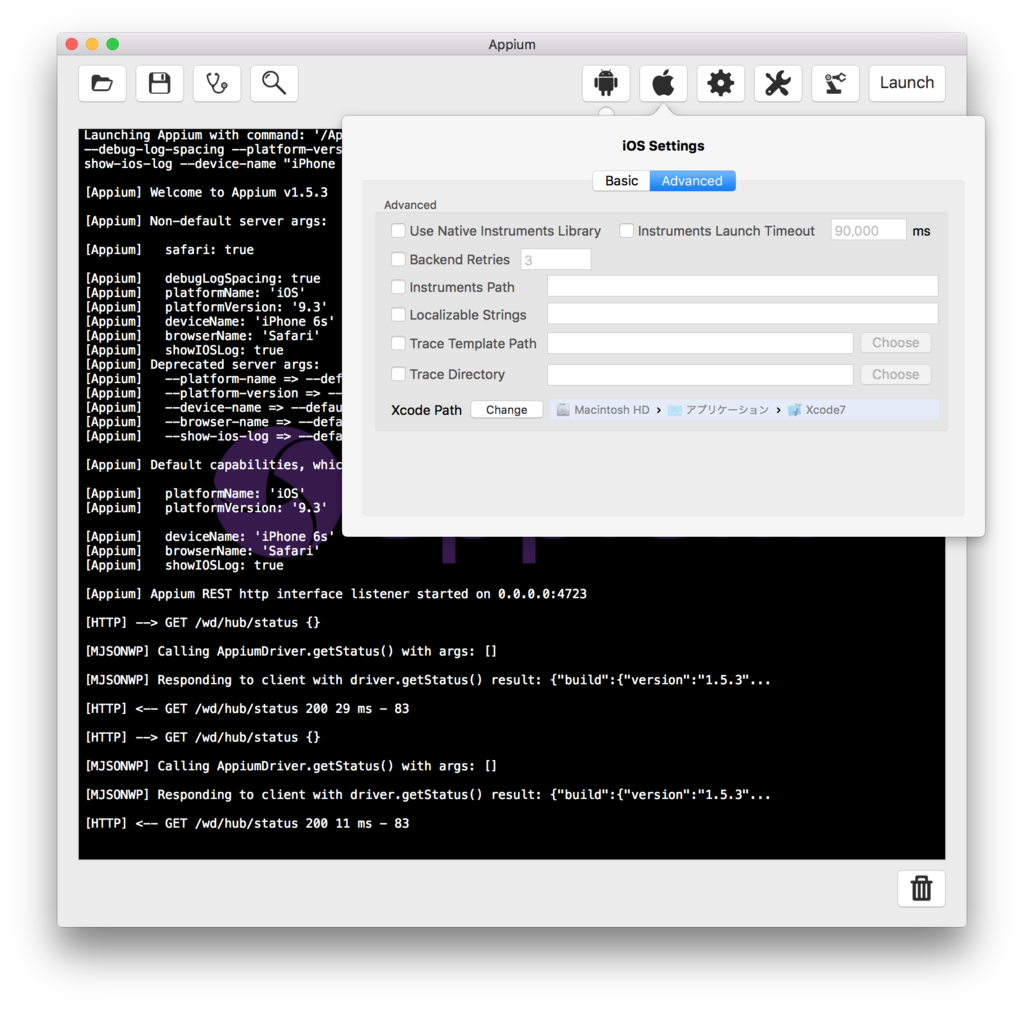
Task: Click the 'listener started on 0.0.0.0:4723' log line
Action: 336,594
